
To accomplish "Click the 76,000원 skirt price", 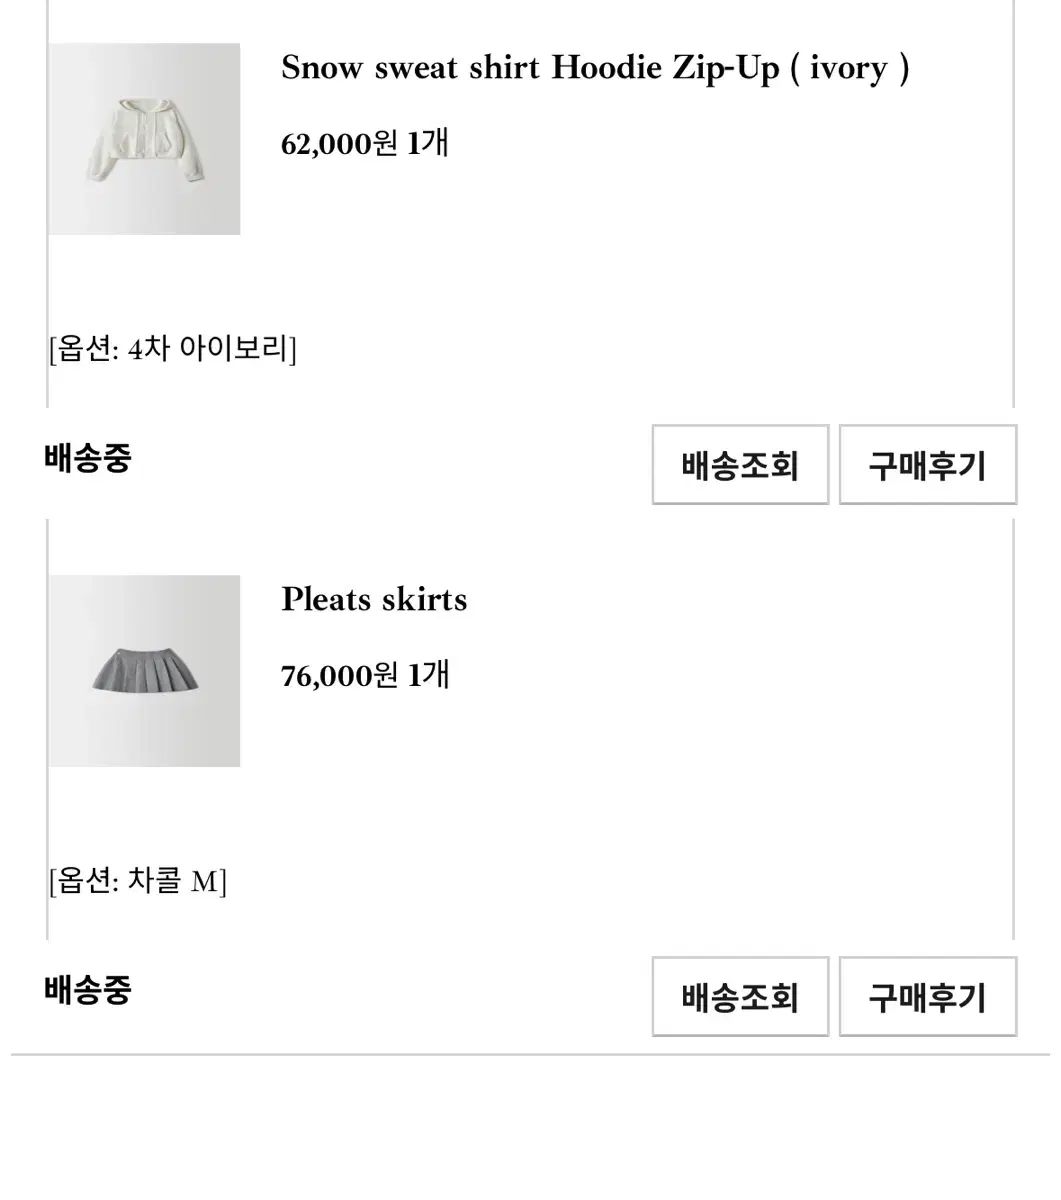I will pyautogui.click(x=339, y=676).
